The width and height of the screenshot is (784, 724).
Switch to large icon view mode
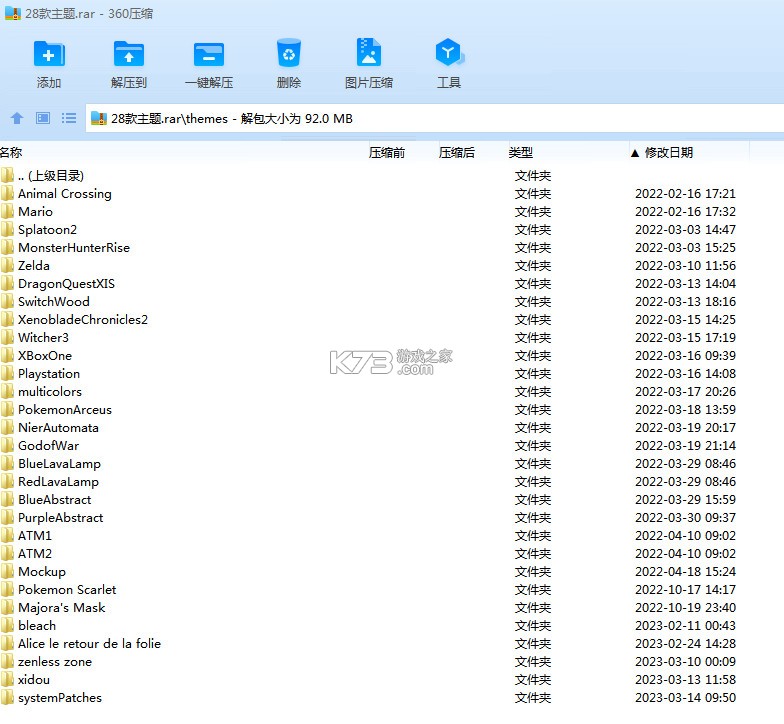pyautogui.click(x=43, y=118)
